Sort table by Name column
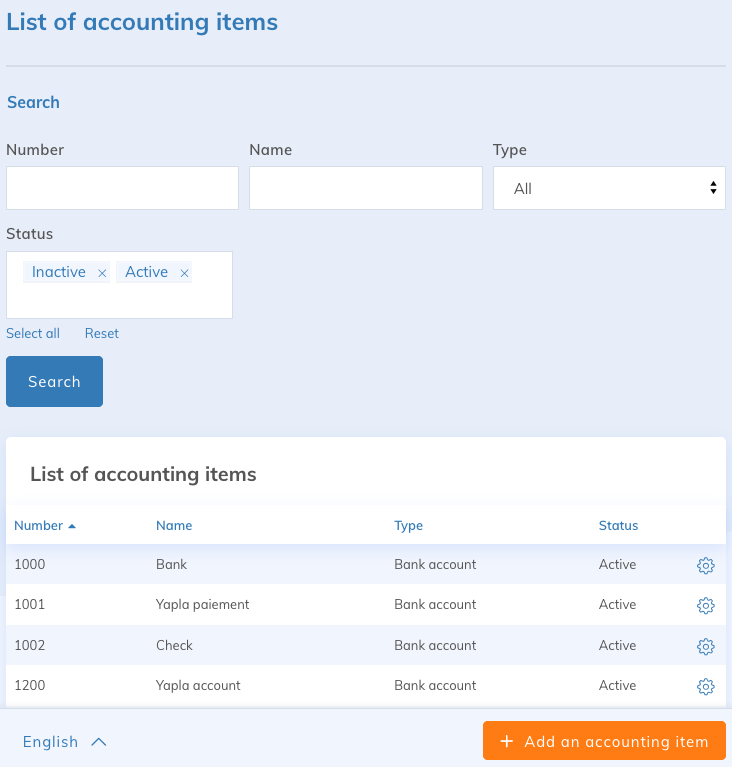 pos(174,525)
